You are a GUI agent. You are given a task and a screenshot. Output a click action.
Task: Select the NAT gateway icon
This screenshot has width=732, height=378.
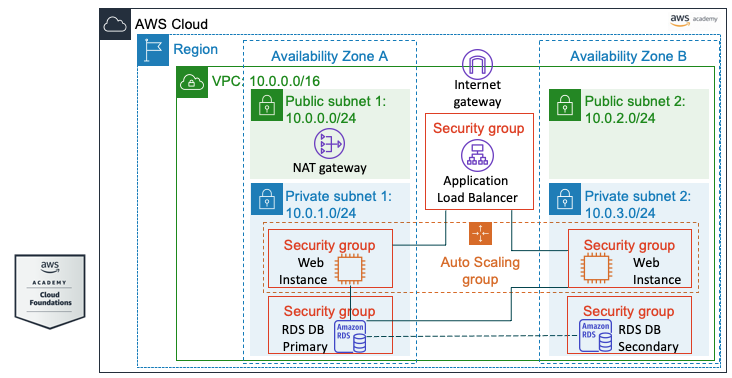[x=330, y=144]
